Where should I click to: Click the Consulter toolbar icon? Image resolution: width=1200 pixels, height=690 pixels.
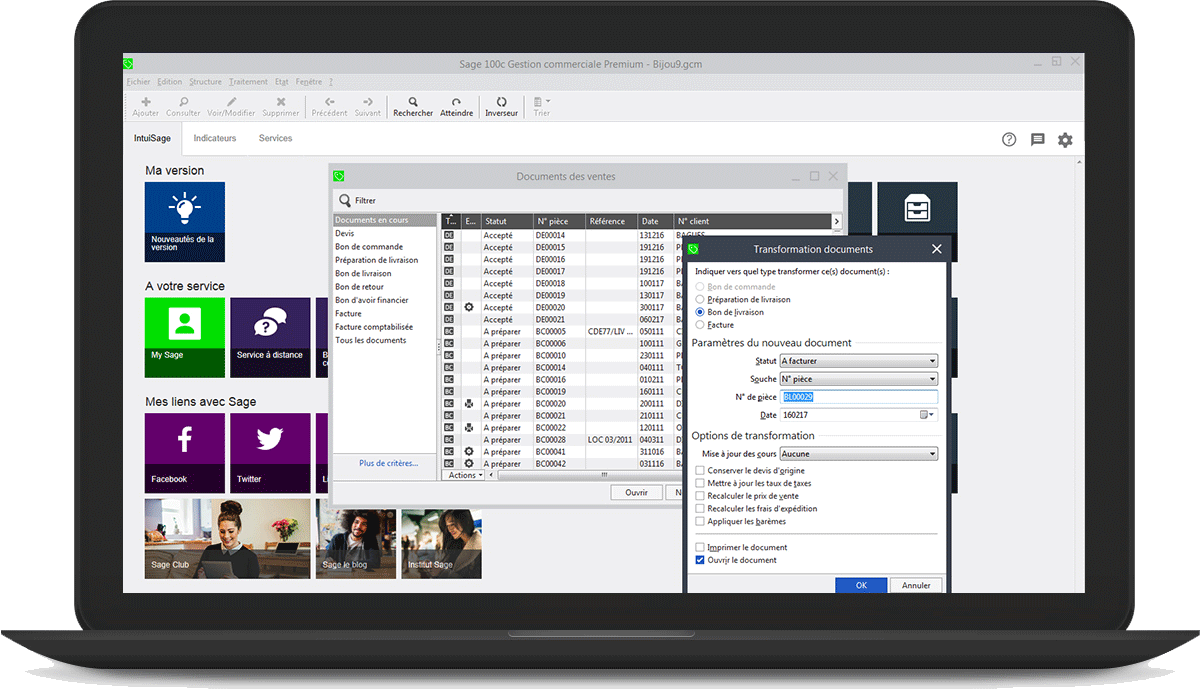pos(183,105)
